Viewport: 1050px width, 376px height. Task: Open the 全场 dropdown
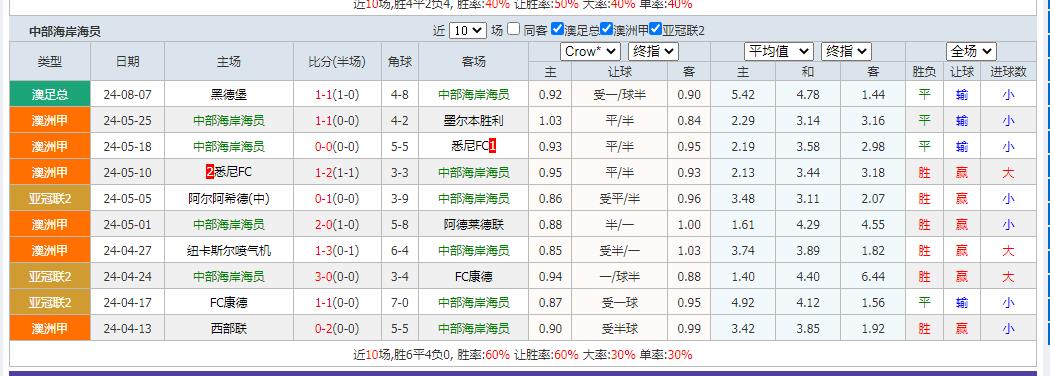tap(971, 52)
